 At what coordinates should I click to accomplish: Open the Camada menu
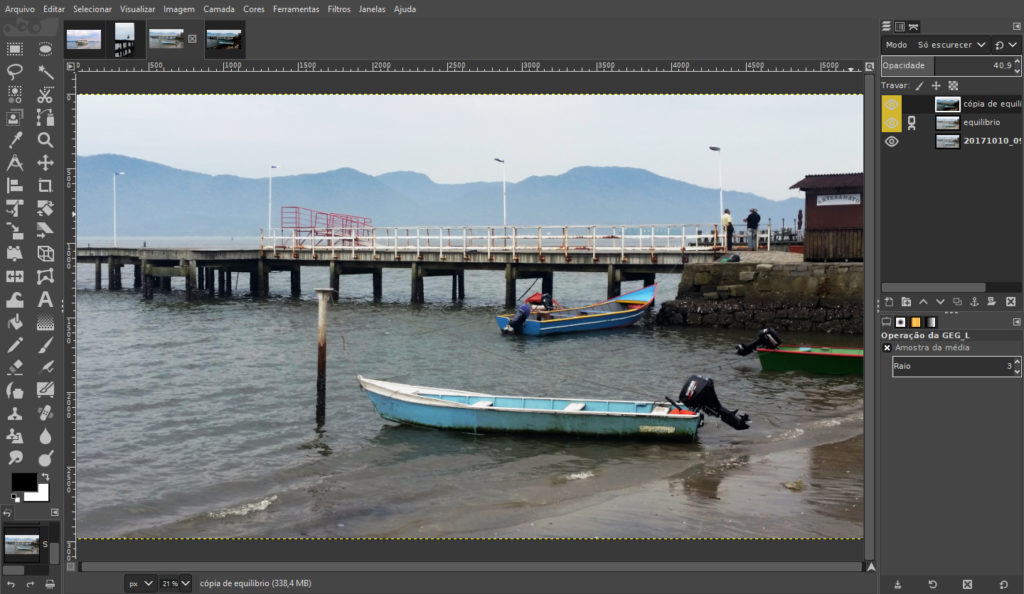[219, 9]
